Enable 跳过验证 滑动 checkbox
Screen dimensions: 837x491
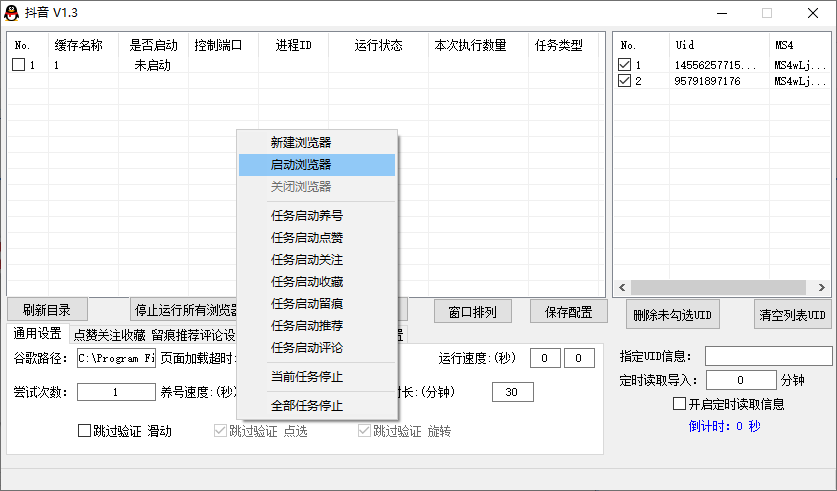[84, 431]
